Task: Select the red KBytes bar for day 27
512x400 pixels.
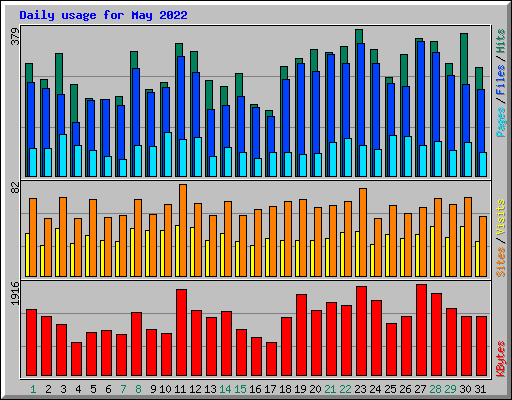Action: click(421, 330)
